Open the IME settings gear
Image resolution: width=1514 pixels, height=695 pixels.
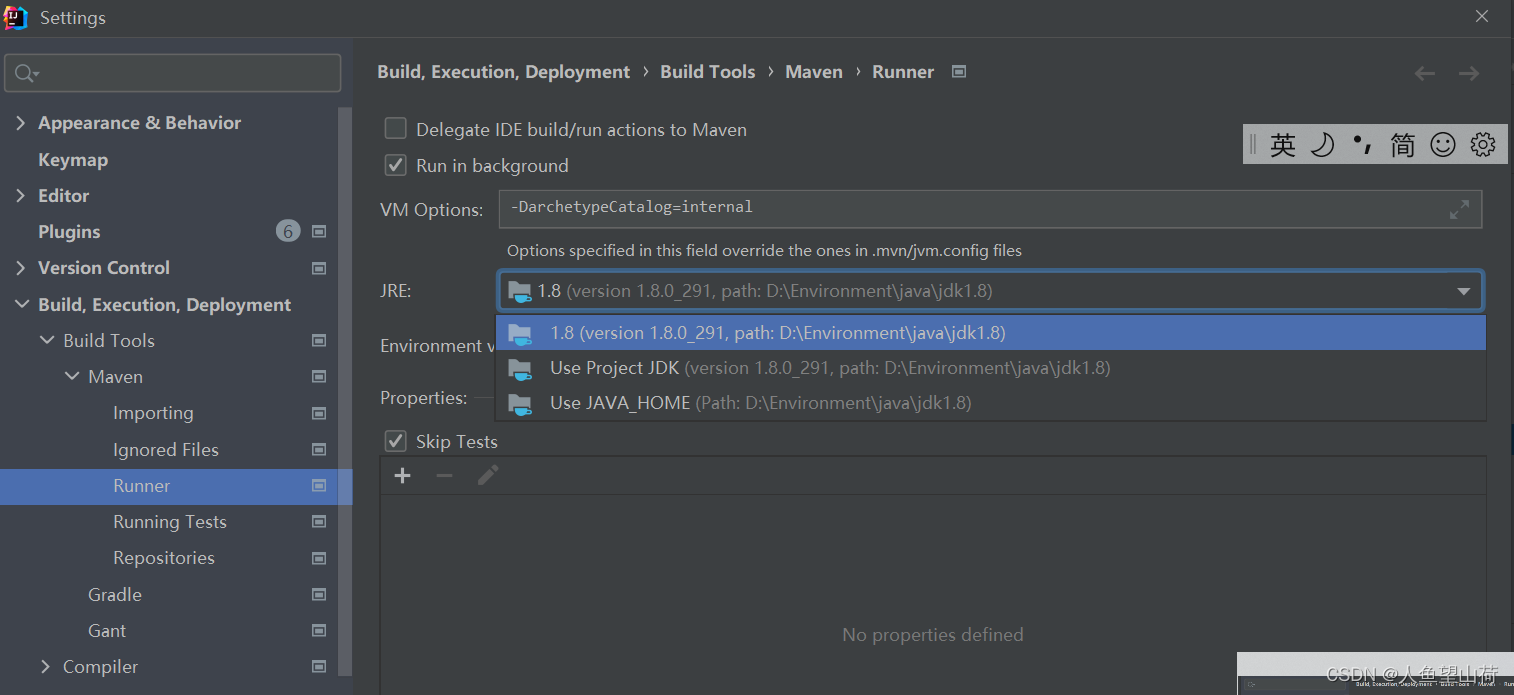(x=1483, y=145)
